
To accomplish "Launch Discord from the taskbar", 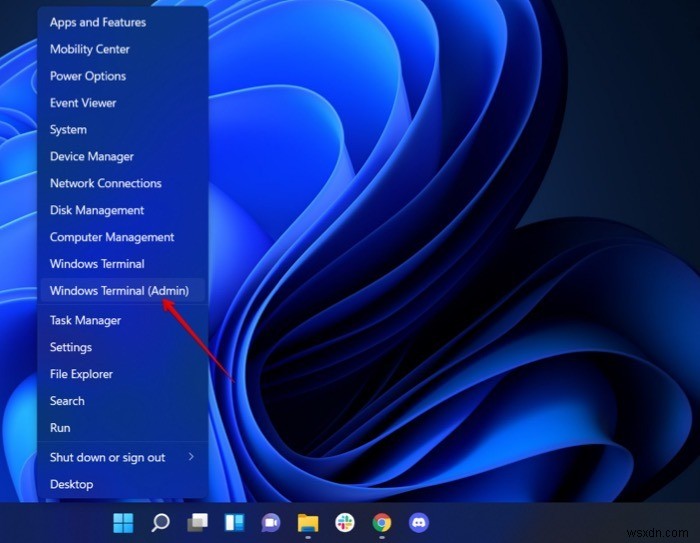I will pos(419,522).
